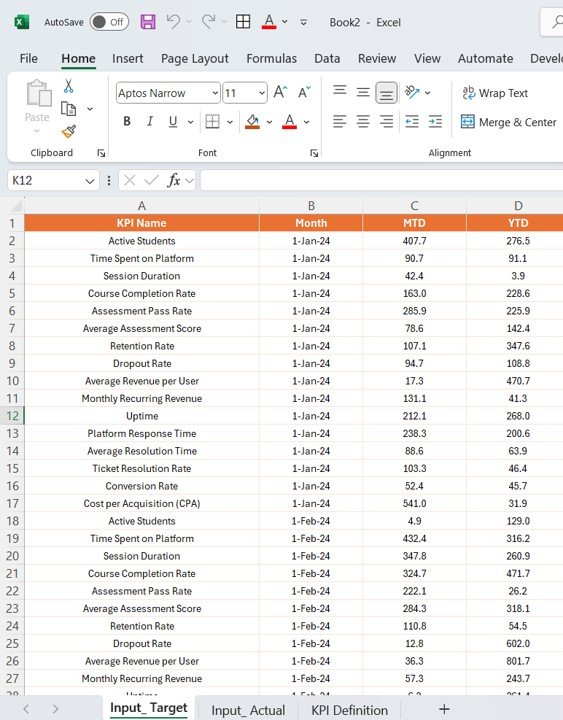Switch to Formulas tab
This screenshot has height=720, width=563.
coord(271,58)
